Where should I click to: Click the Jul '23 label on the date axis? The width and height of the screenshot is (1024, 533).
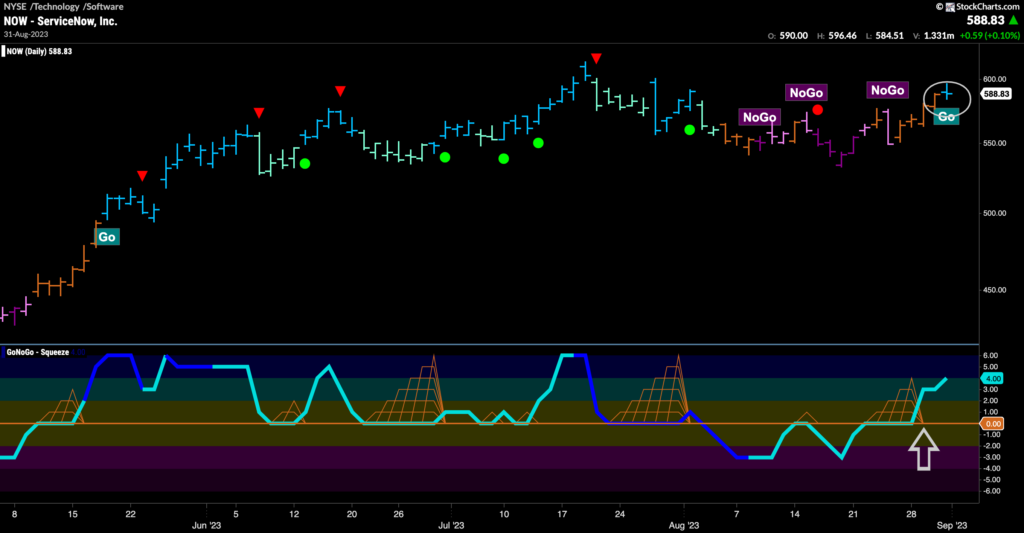pos(452,524)
